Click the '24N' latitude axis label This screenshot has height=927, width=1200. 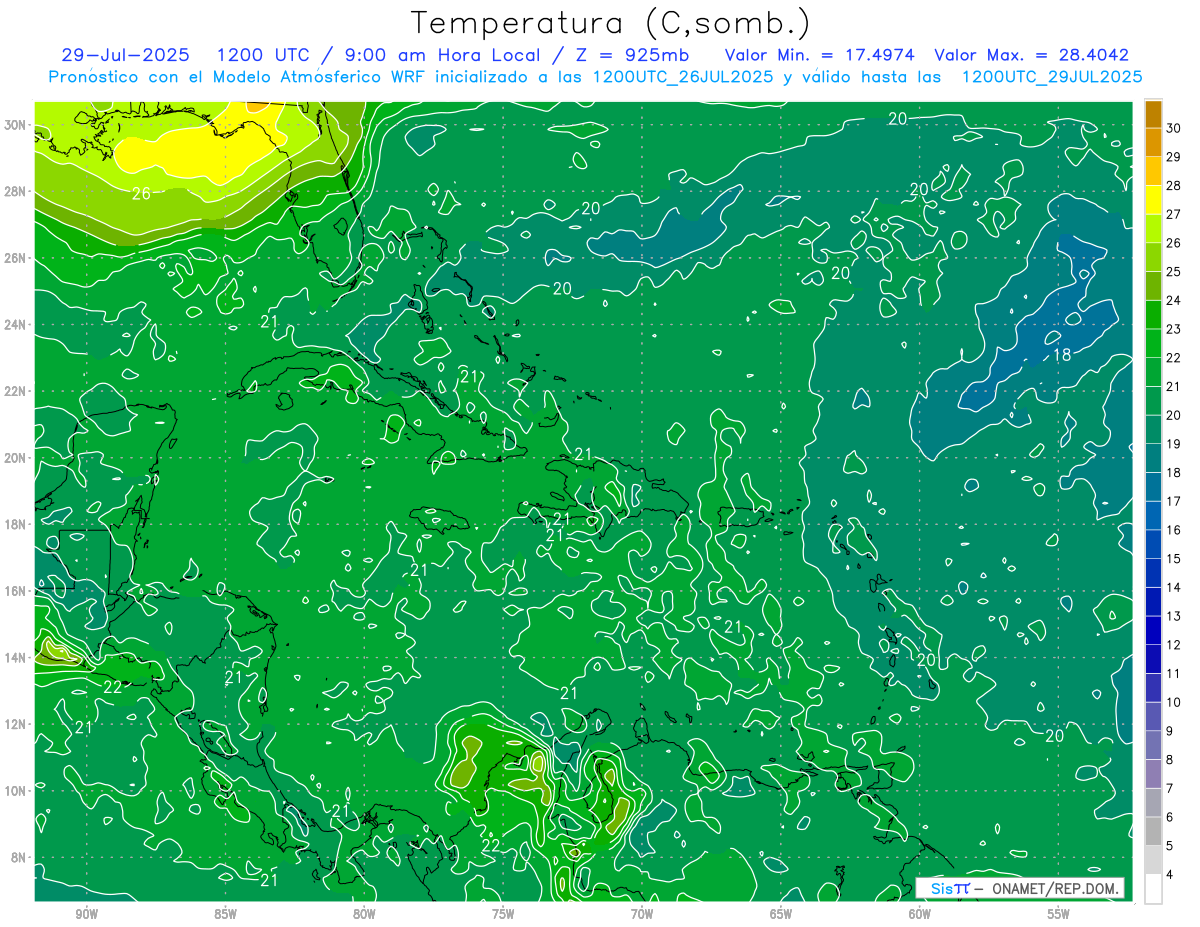(x=16, y=325)
